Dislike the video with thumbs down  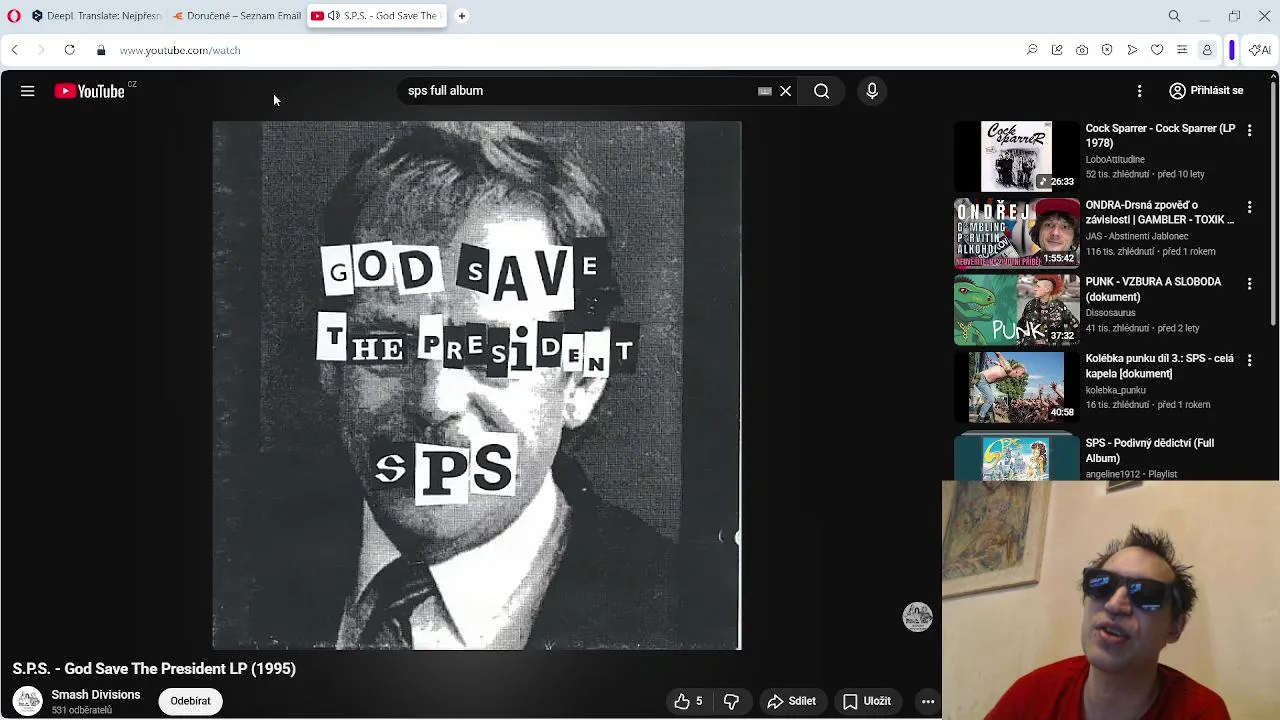(731, 701)
